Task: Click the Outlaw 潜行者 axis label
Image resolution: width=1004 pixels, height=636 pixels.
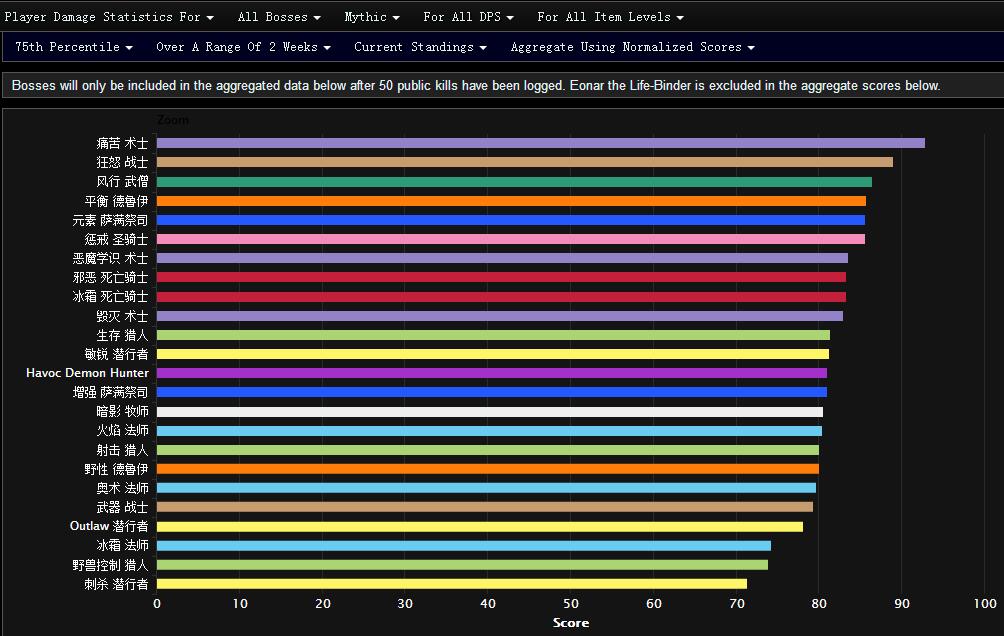Action: point(109,526)
